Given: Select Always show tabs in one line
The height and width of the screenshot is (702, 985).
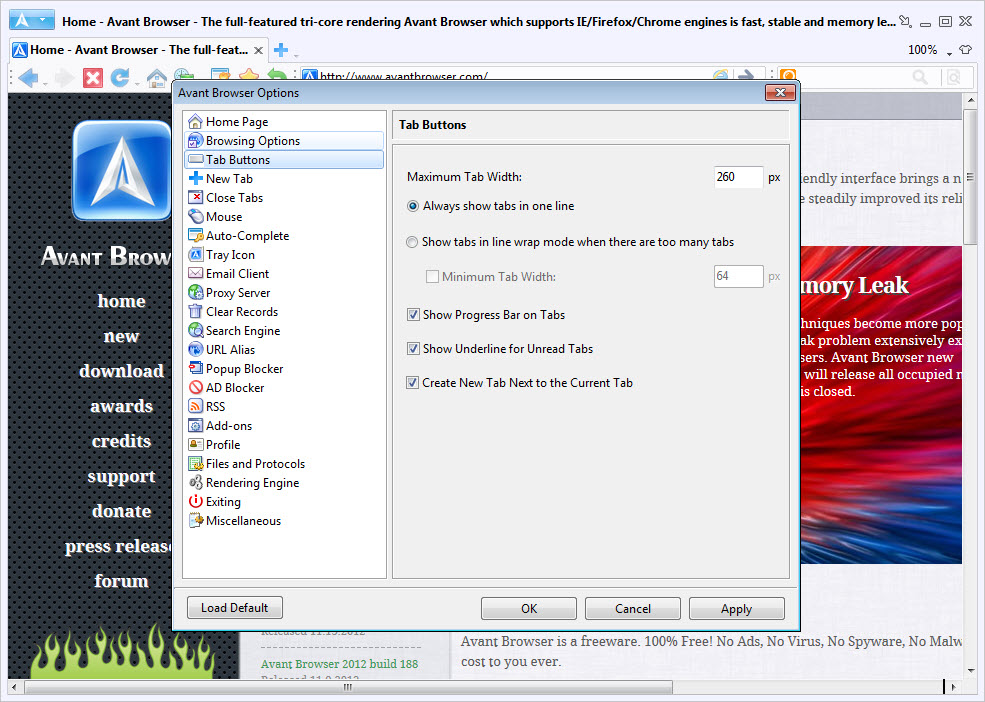Looking at the screenshot, I should (x=413, y=206).
